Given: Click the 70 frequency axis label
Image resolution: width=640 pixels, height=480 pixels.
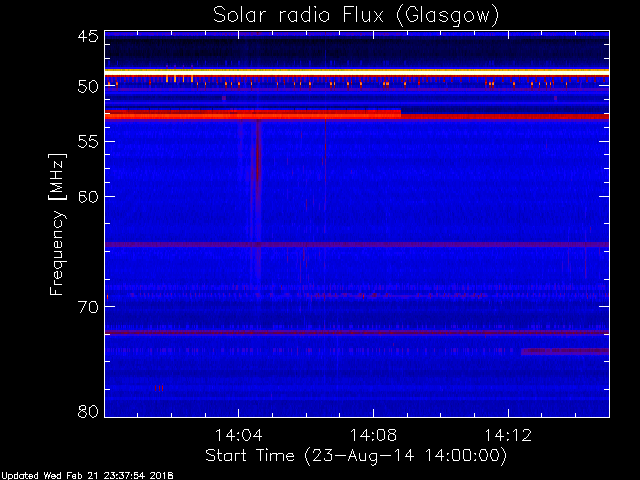Looking at the screenshot, I should 88,307.
